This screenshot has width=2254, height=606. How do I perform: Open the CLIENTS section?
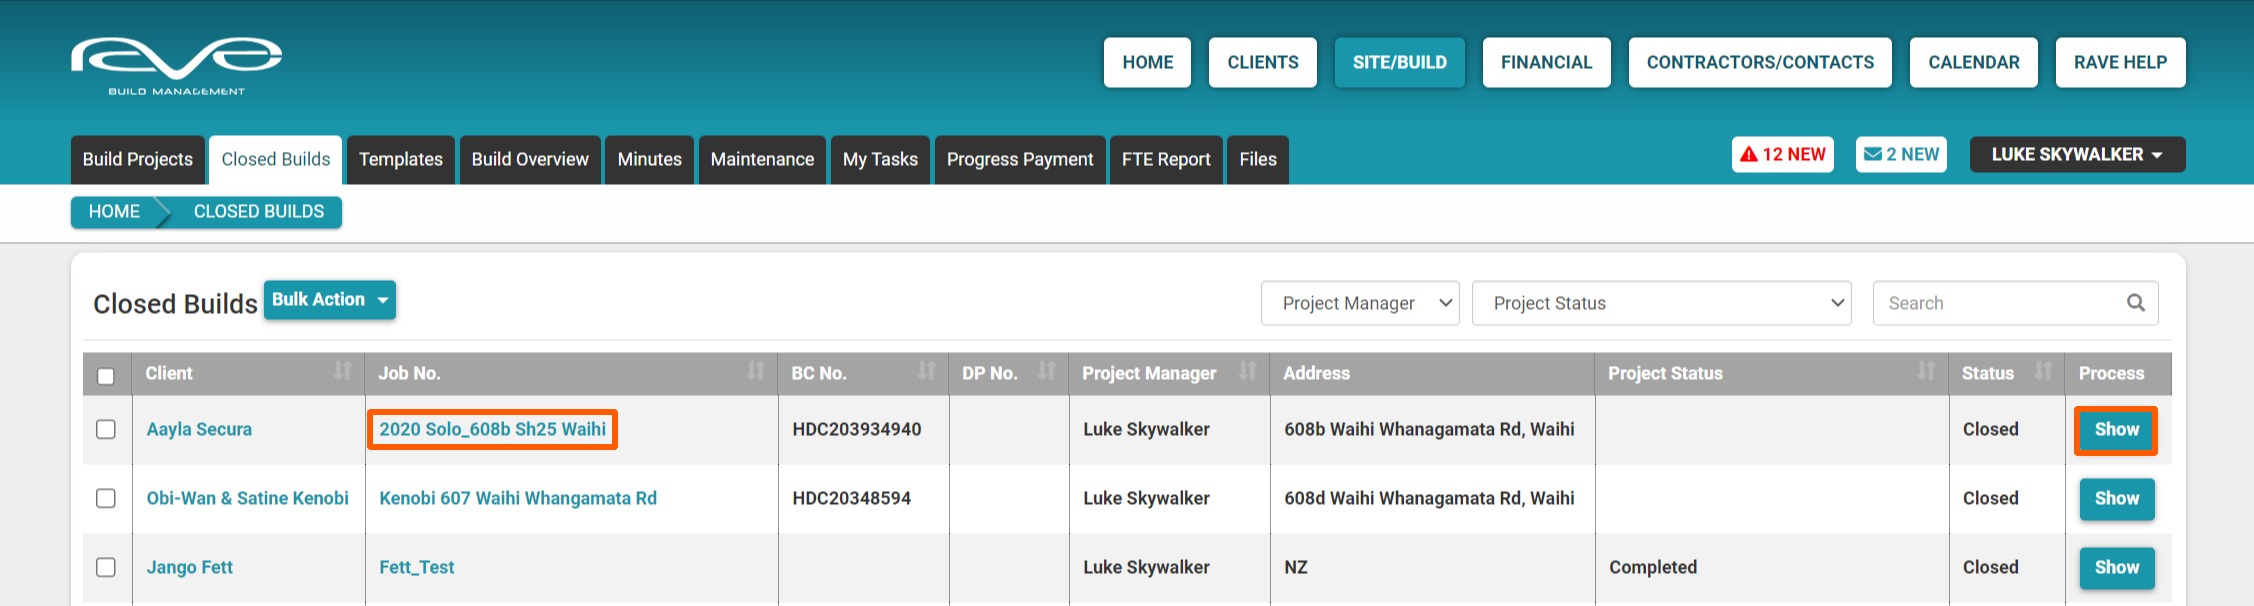[1263, 62]
